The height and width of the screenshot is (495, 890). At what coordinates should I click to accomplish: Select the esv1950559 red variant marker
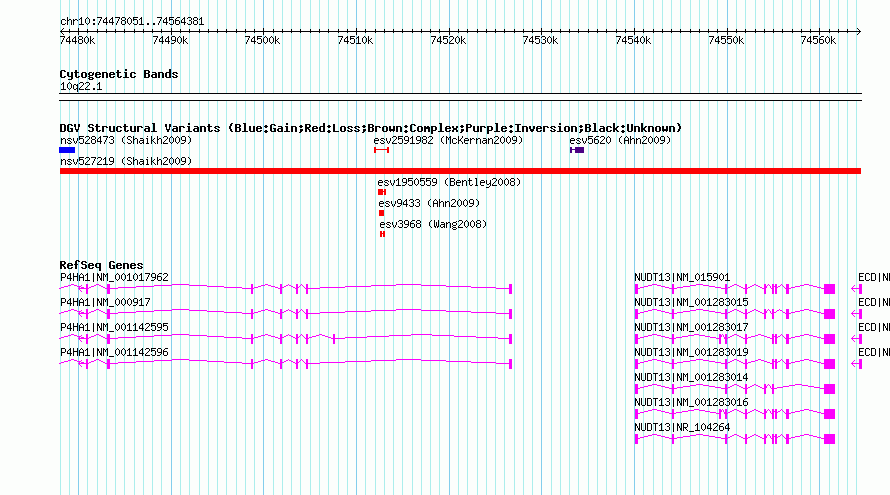point(382,192)
